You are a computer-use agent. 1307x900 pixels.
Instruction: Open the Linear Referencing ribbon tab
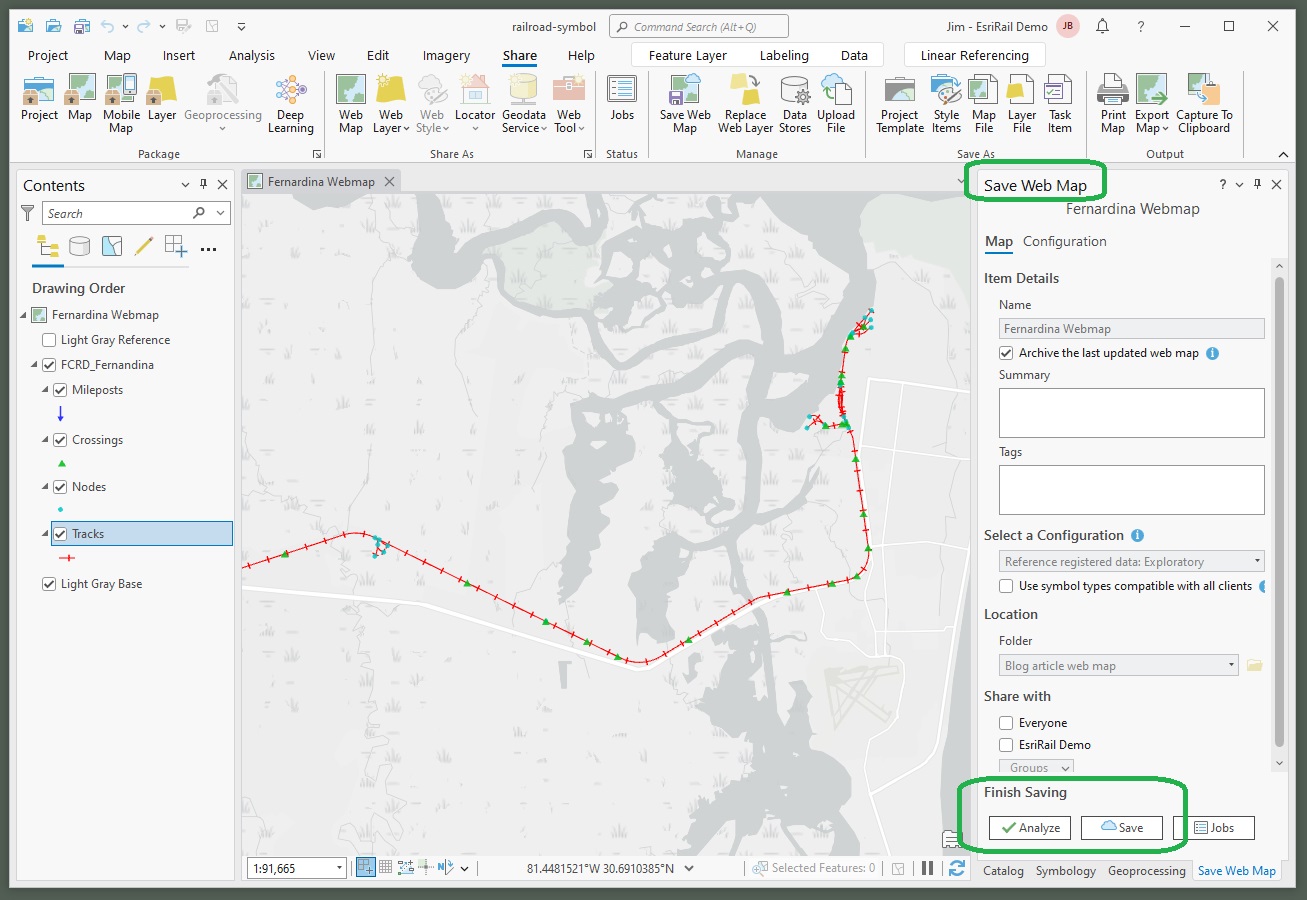click(x=974, y=55)
